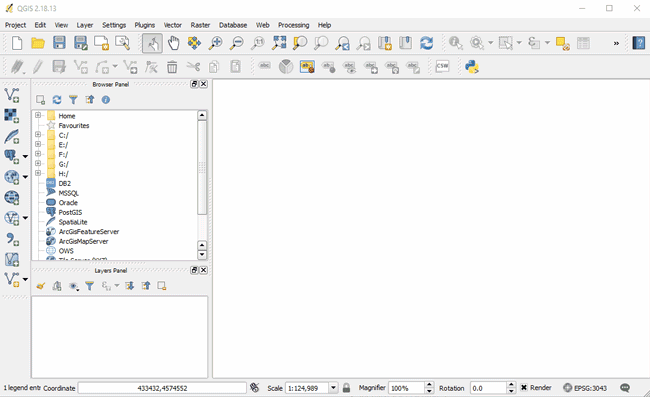Viewport: 650px width, 397px height.
Task: Click the Rotation value field
Action: tap(488, 388)
